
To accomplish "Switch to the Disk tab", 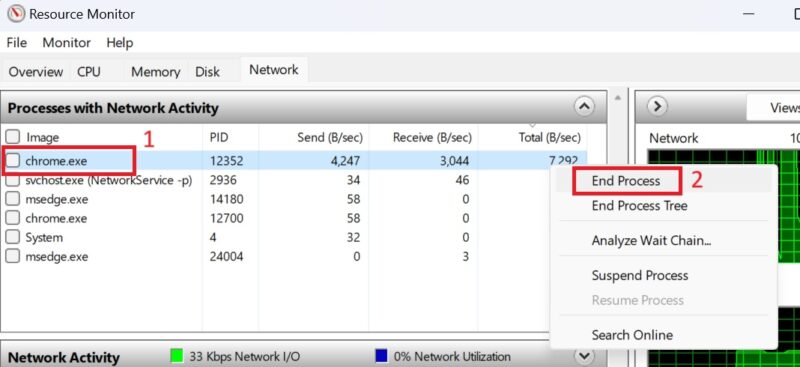I will point(207,72).
